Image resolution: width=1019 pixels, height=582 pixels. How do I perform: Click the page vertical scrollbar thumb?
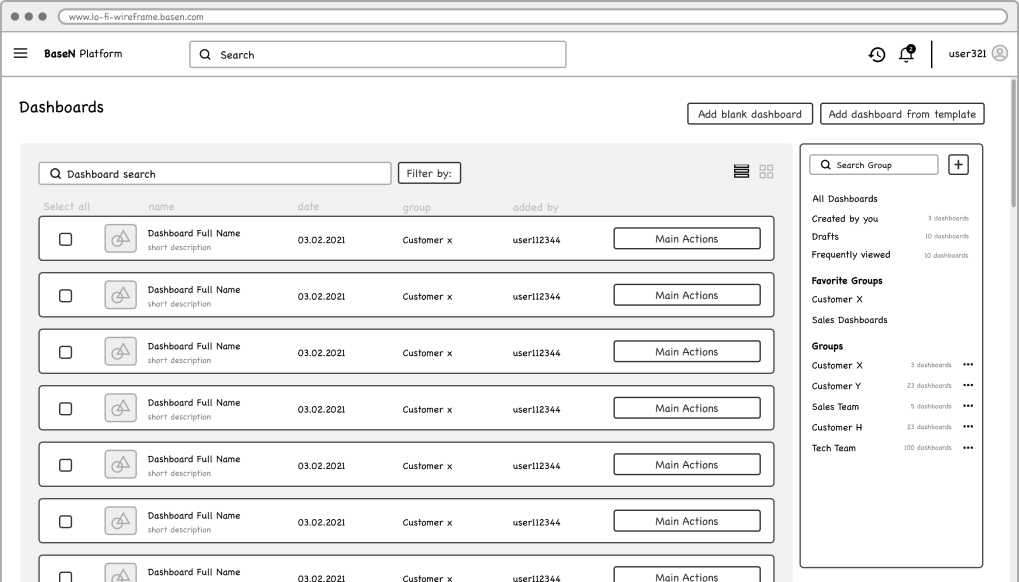tap(1014, 143)
